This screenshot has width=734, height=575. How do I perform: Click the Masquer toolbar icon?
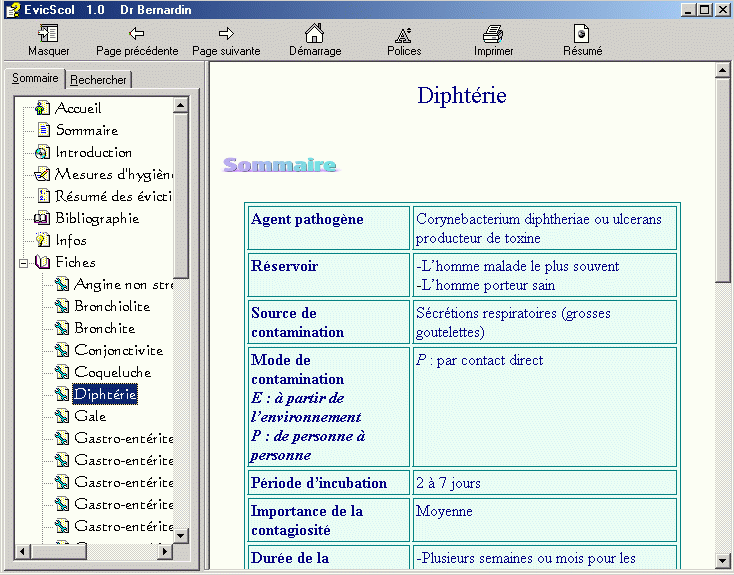coord(48,33)
